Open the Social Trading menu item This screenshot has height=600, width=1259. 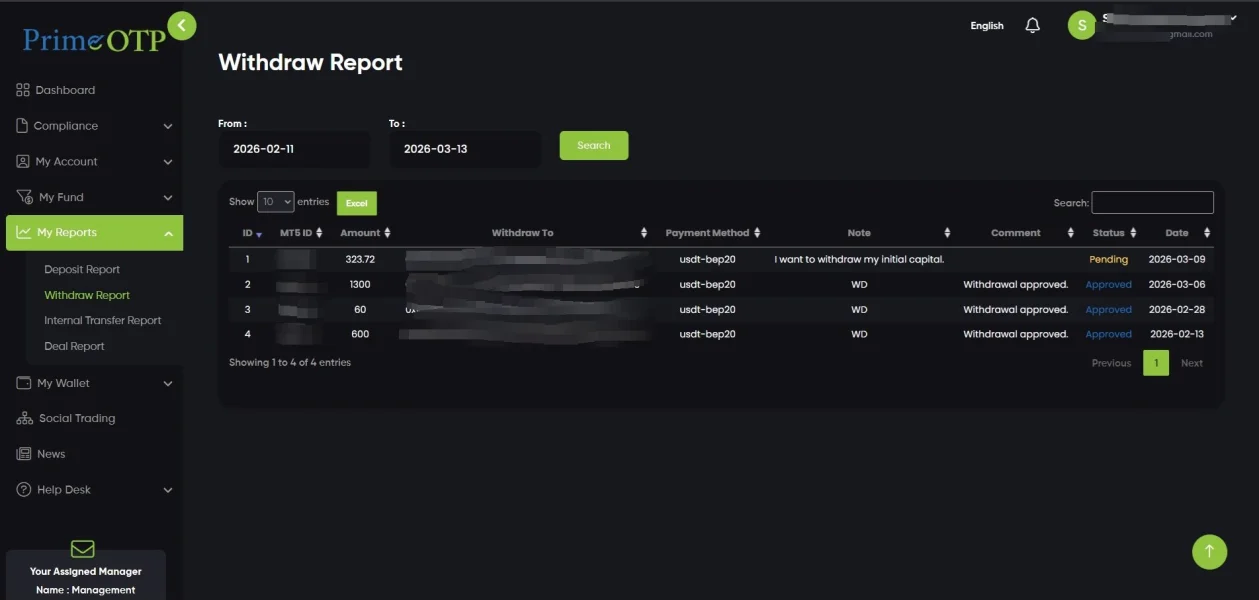click(76, 418)
